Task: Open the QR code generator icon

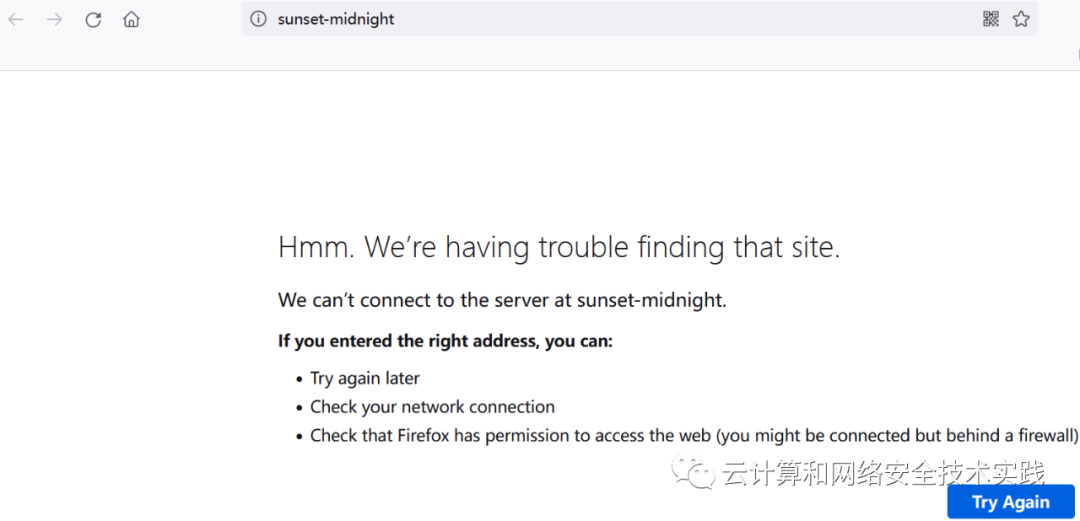Action: (991, 19)
